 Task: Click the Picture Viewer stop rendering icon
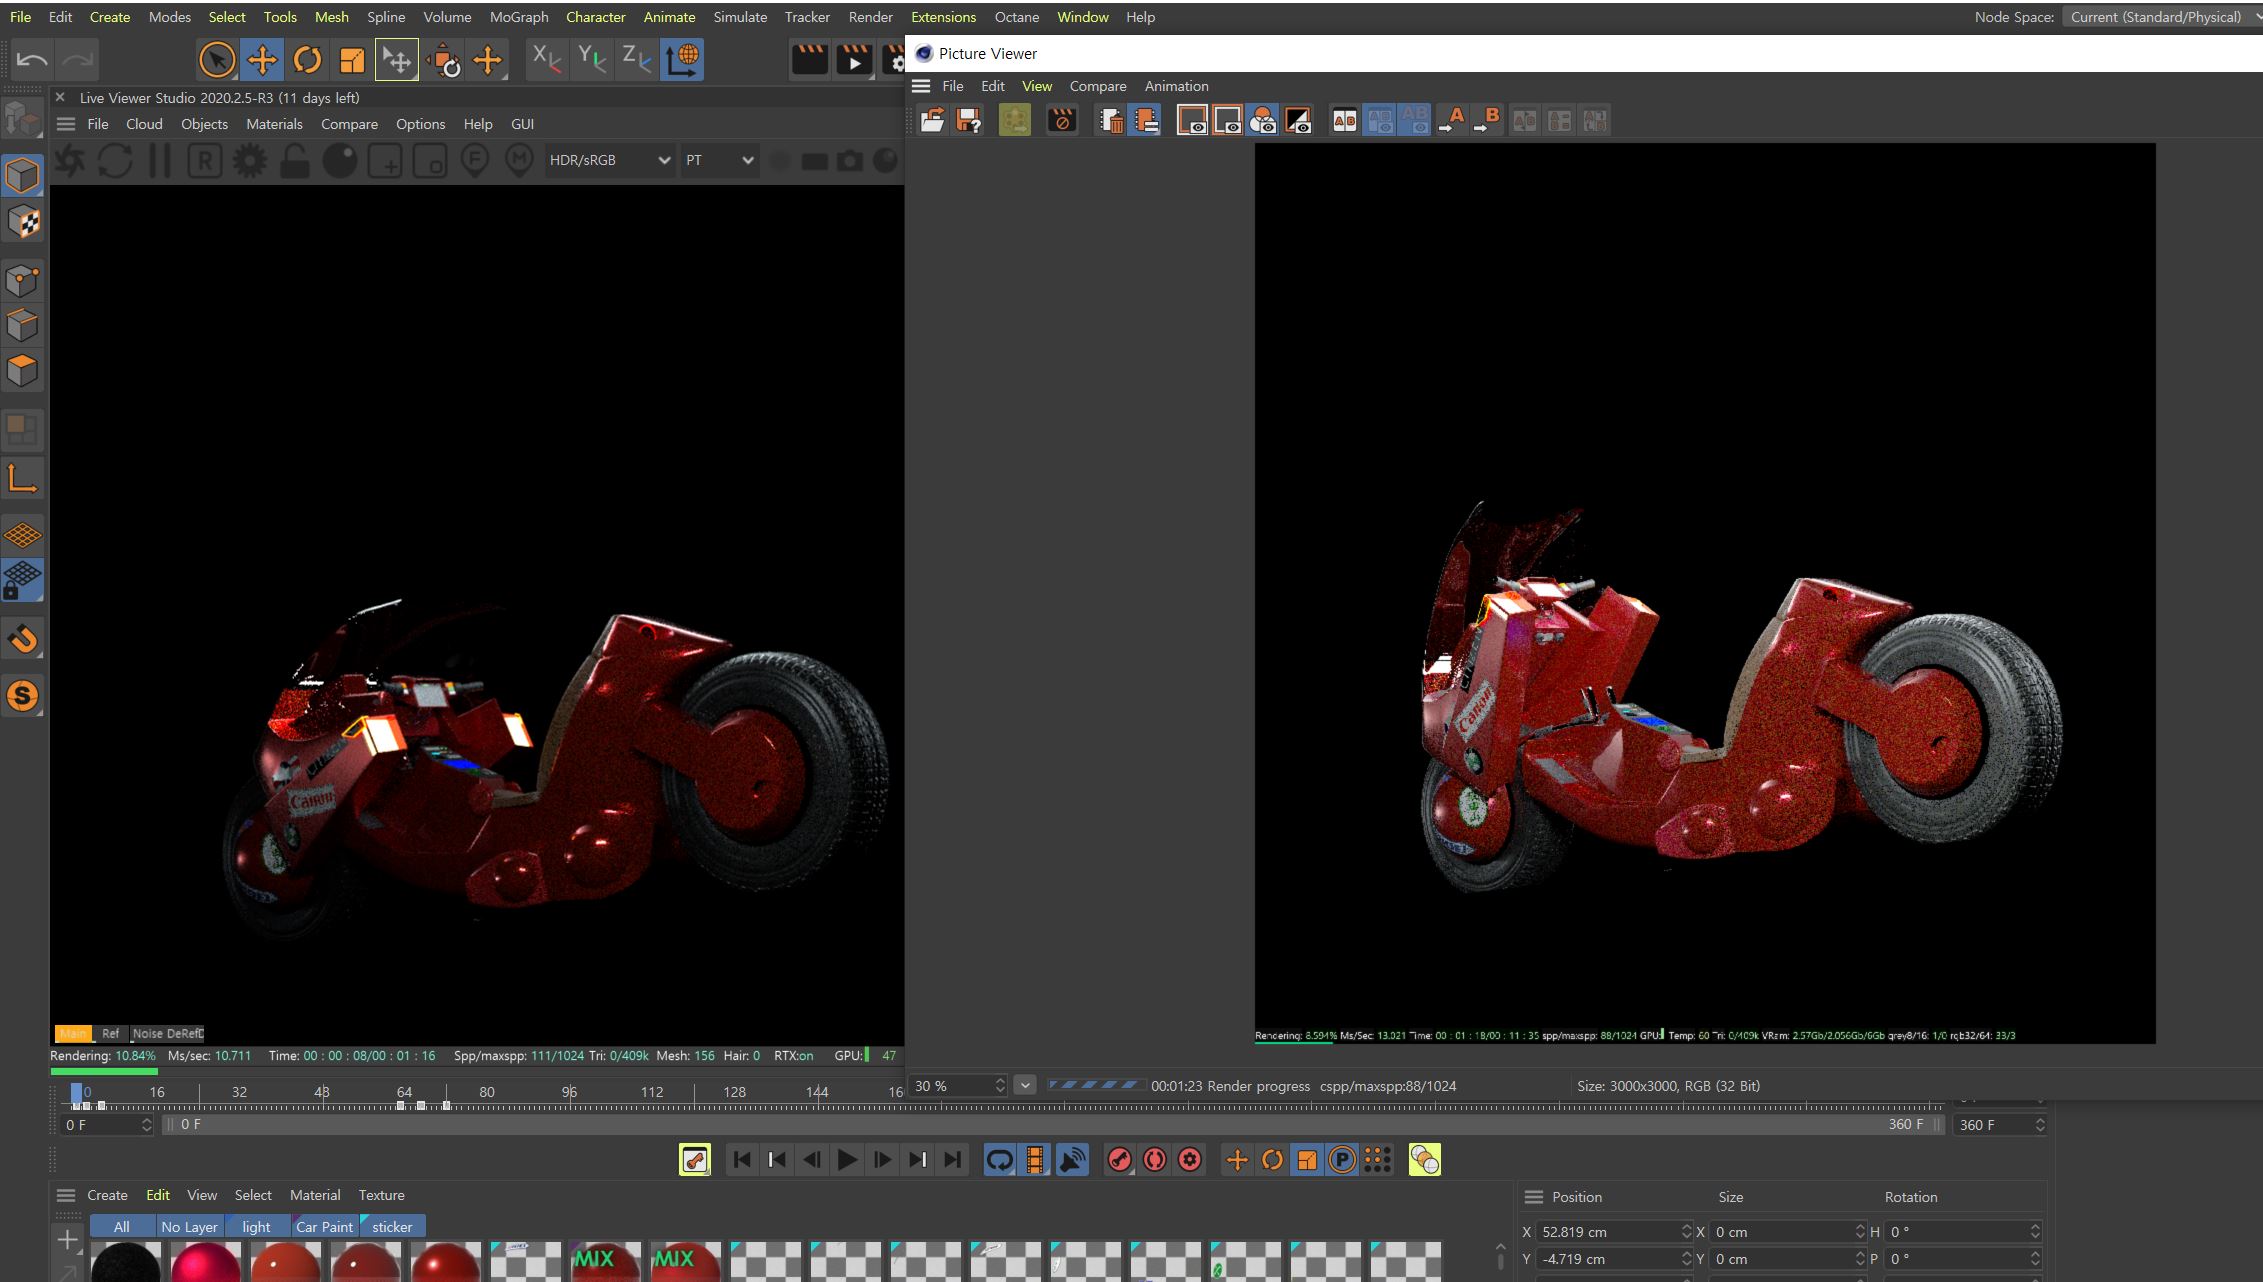[x=1062, y=120]
